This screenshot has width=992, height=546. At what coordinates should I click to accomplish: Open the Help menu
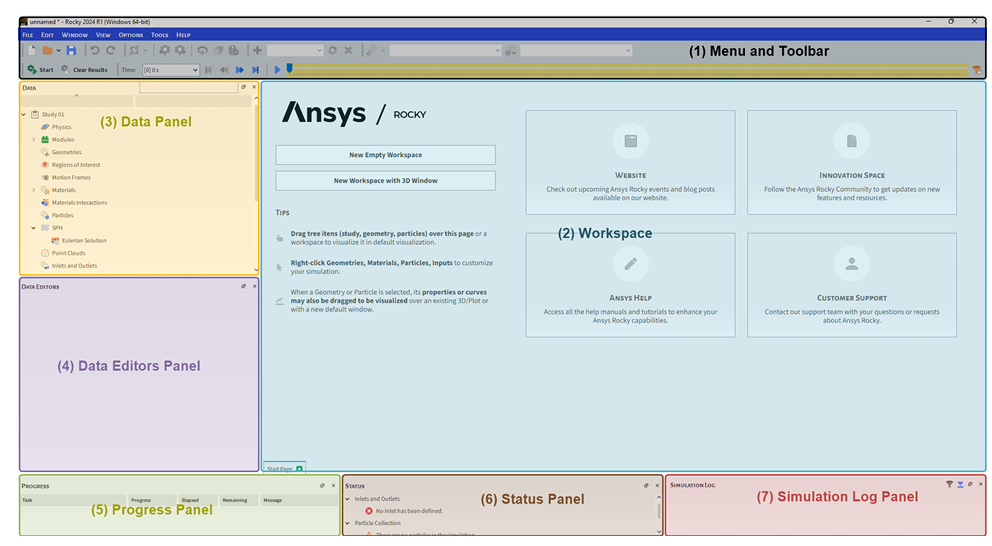(183, 35)
